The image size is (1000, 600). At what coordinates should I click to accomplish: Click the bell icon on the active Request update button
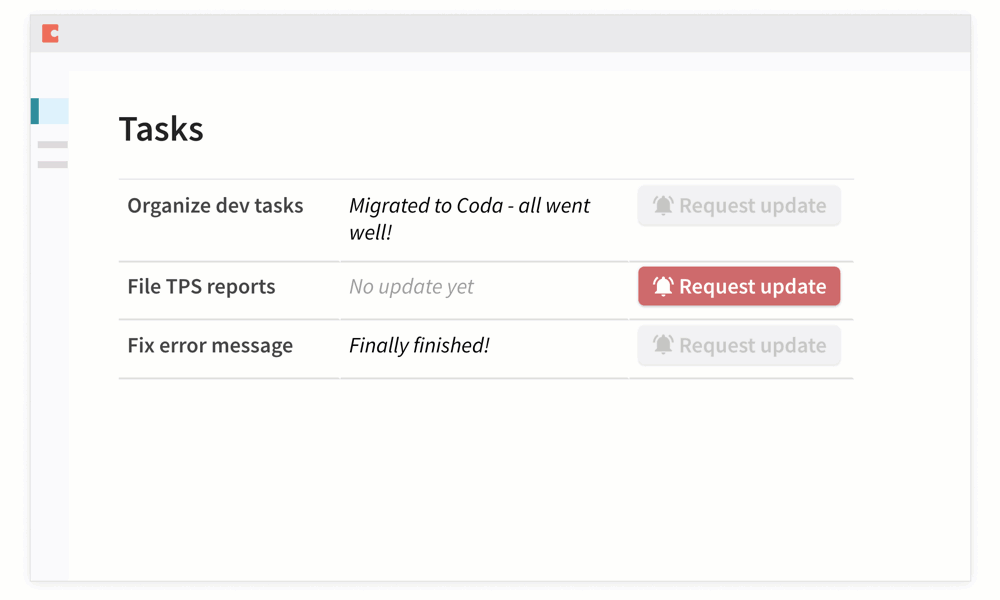click(666, 286)
